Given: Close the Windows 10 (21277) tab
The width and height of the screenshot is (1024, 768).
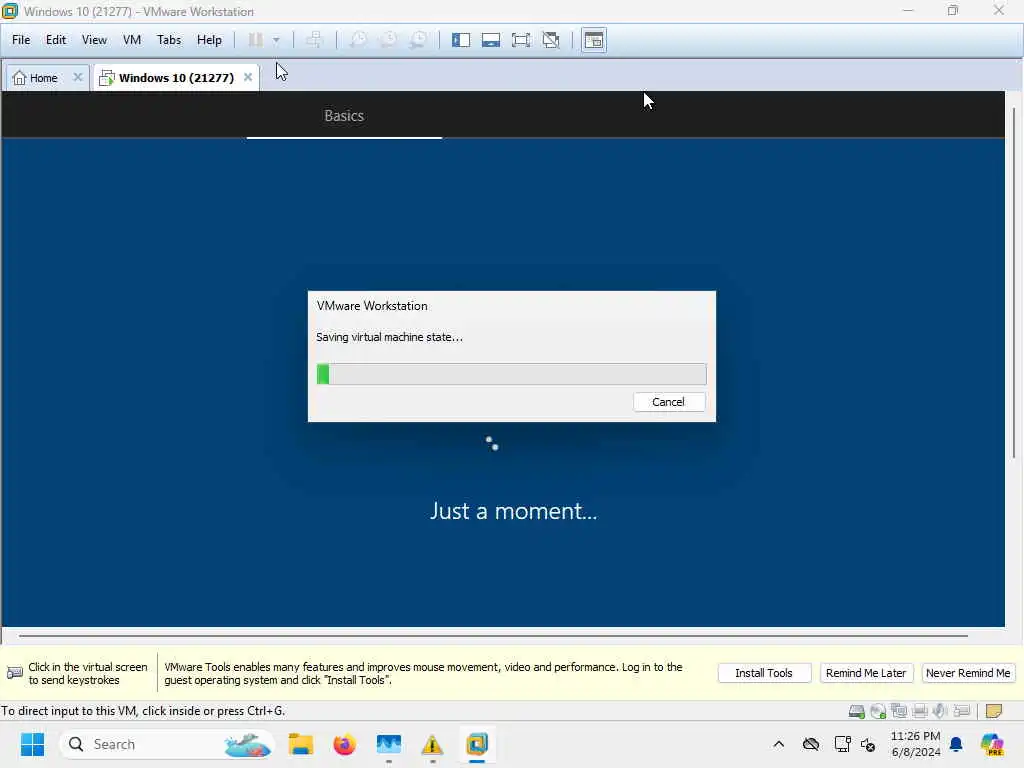Looking at the screenshot, I should point(248,77).
